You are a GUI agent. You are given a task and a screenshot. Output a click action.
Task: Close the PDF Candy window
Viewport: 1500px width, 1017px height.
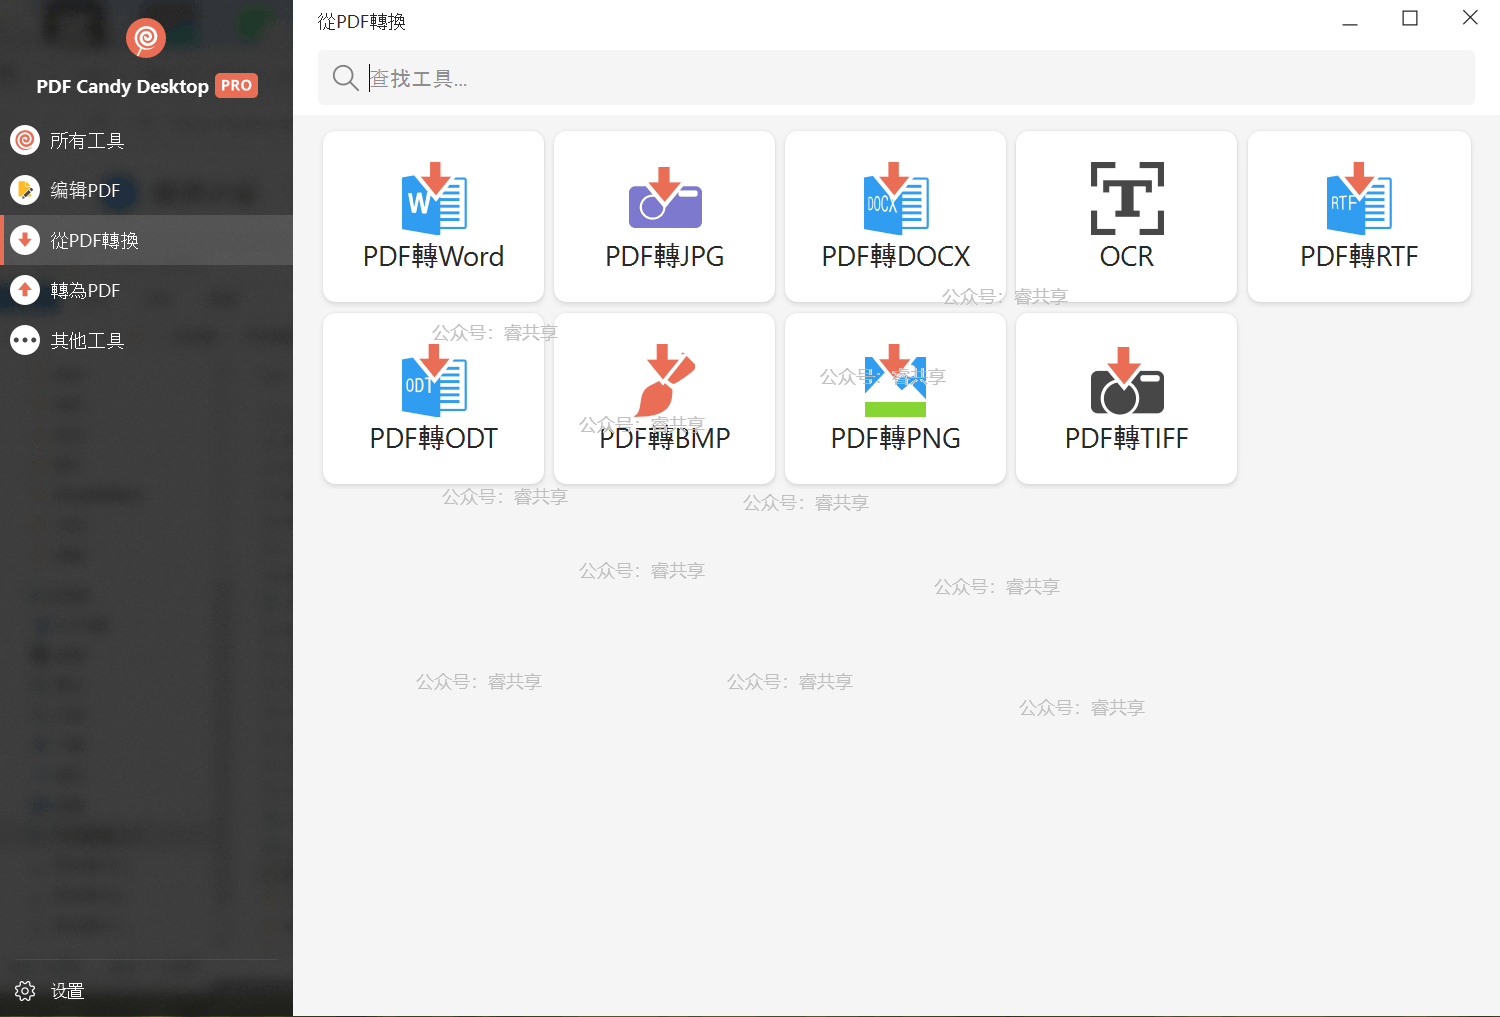(x=1470, y=17)
